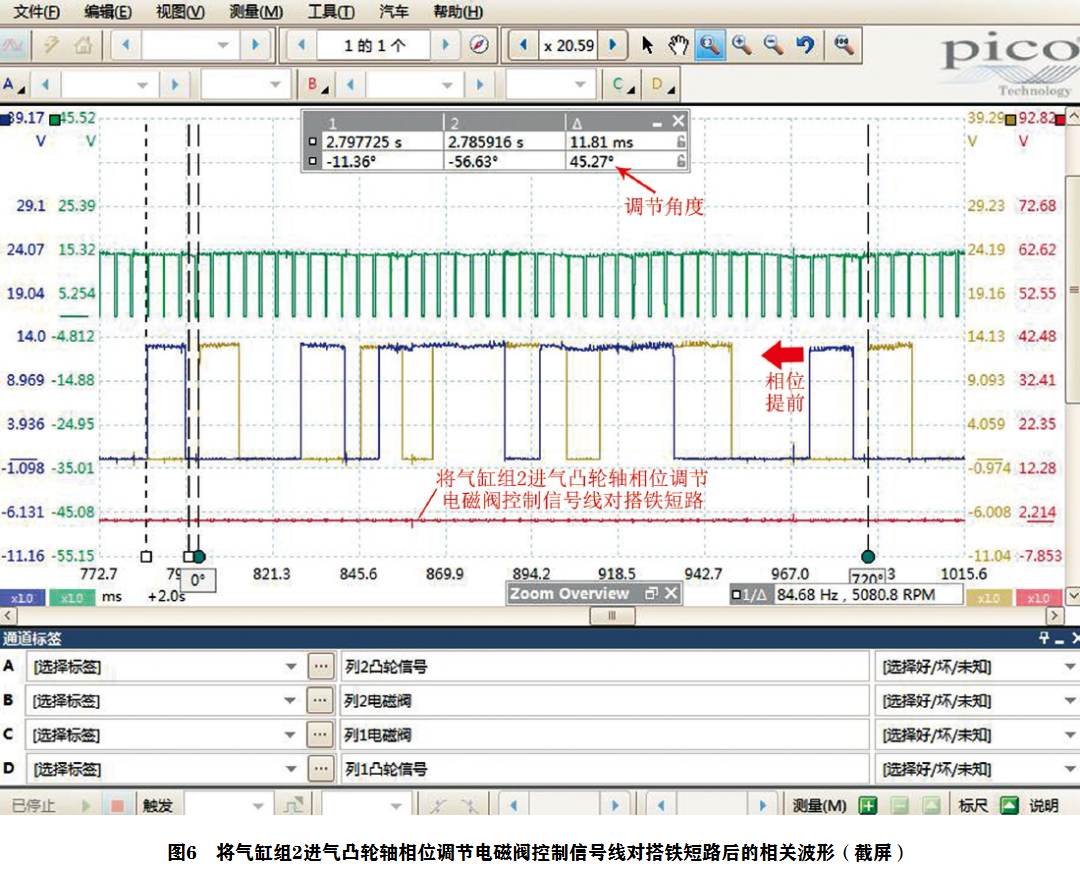Close the Zoom Overview panel
Viewport: 1080px width, 876px height.
tap(671, 594)
